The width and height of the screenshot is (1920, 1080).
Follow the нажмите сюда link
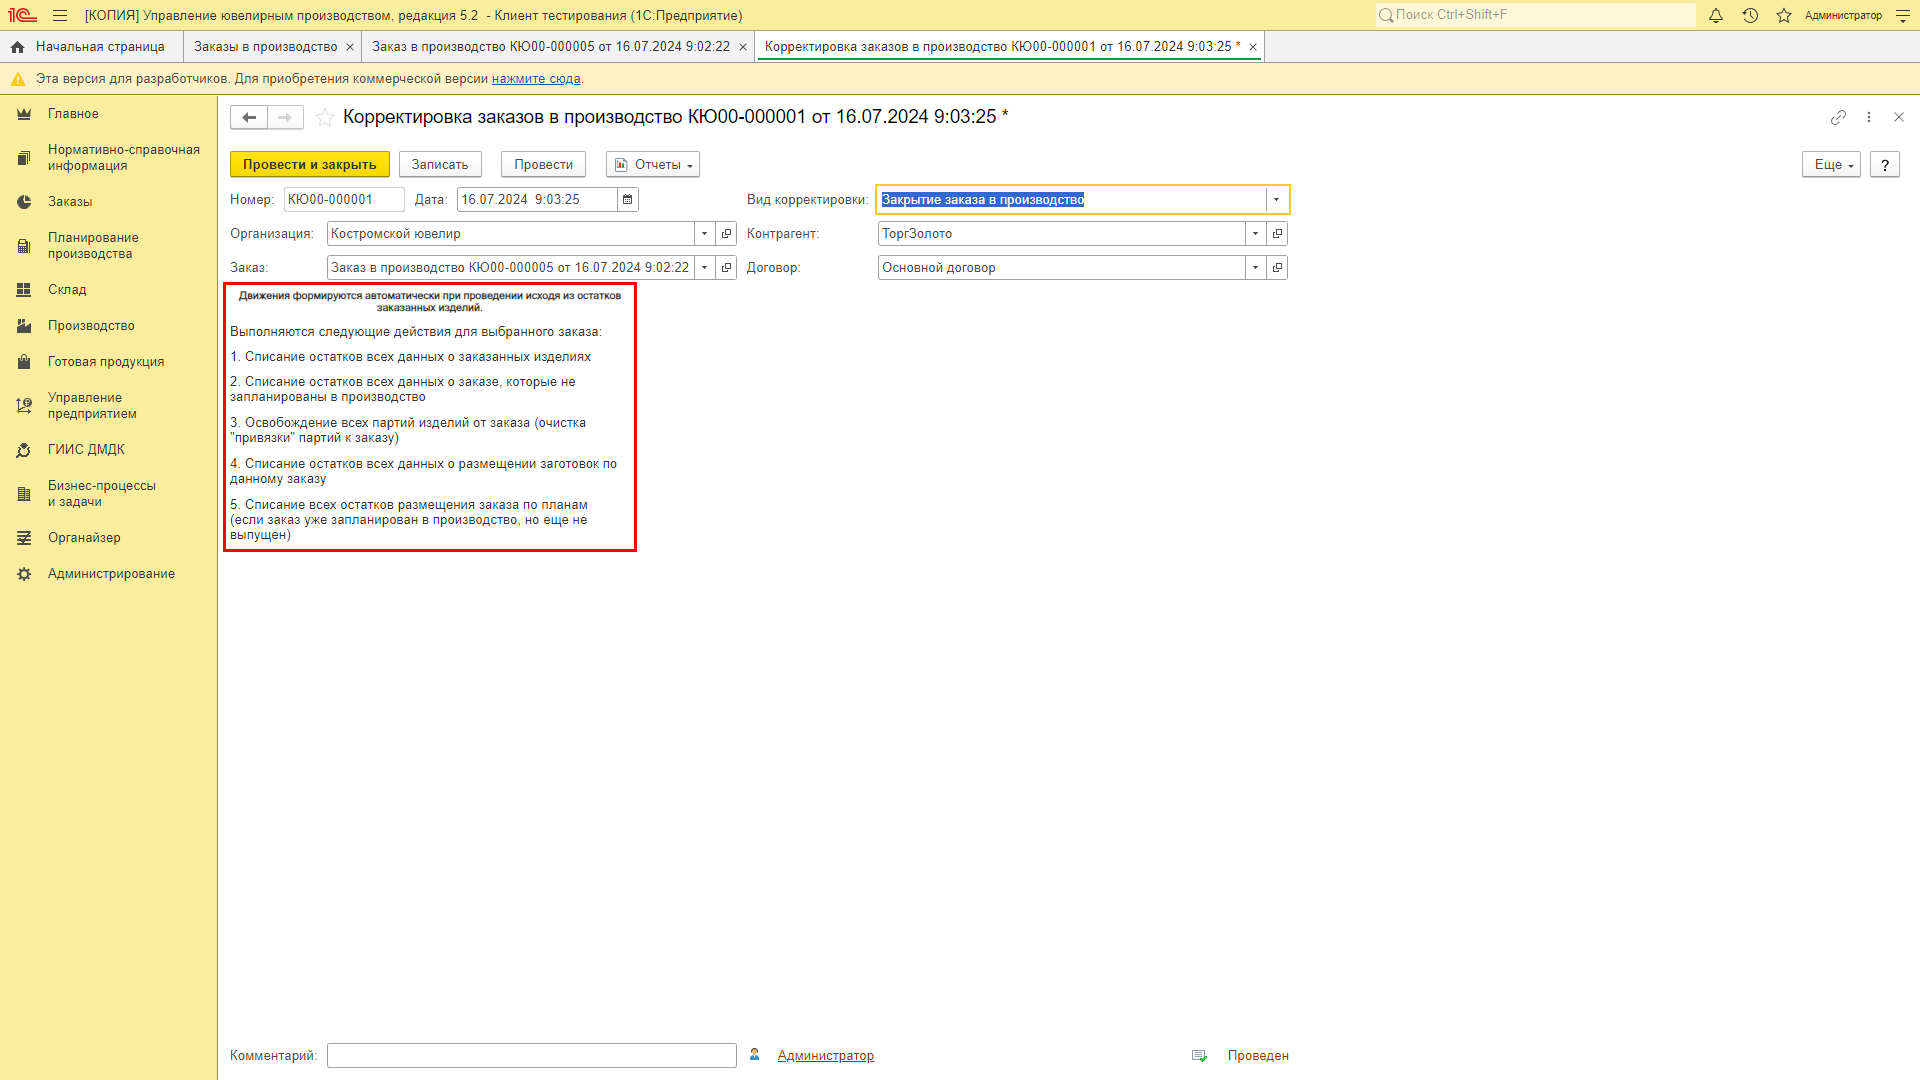[536, 79]
